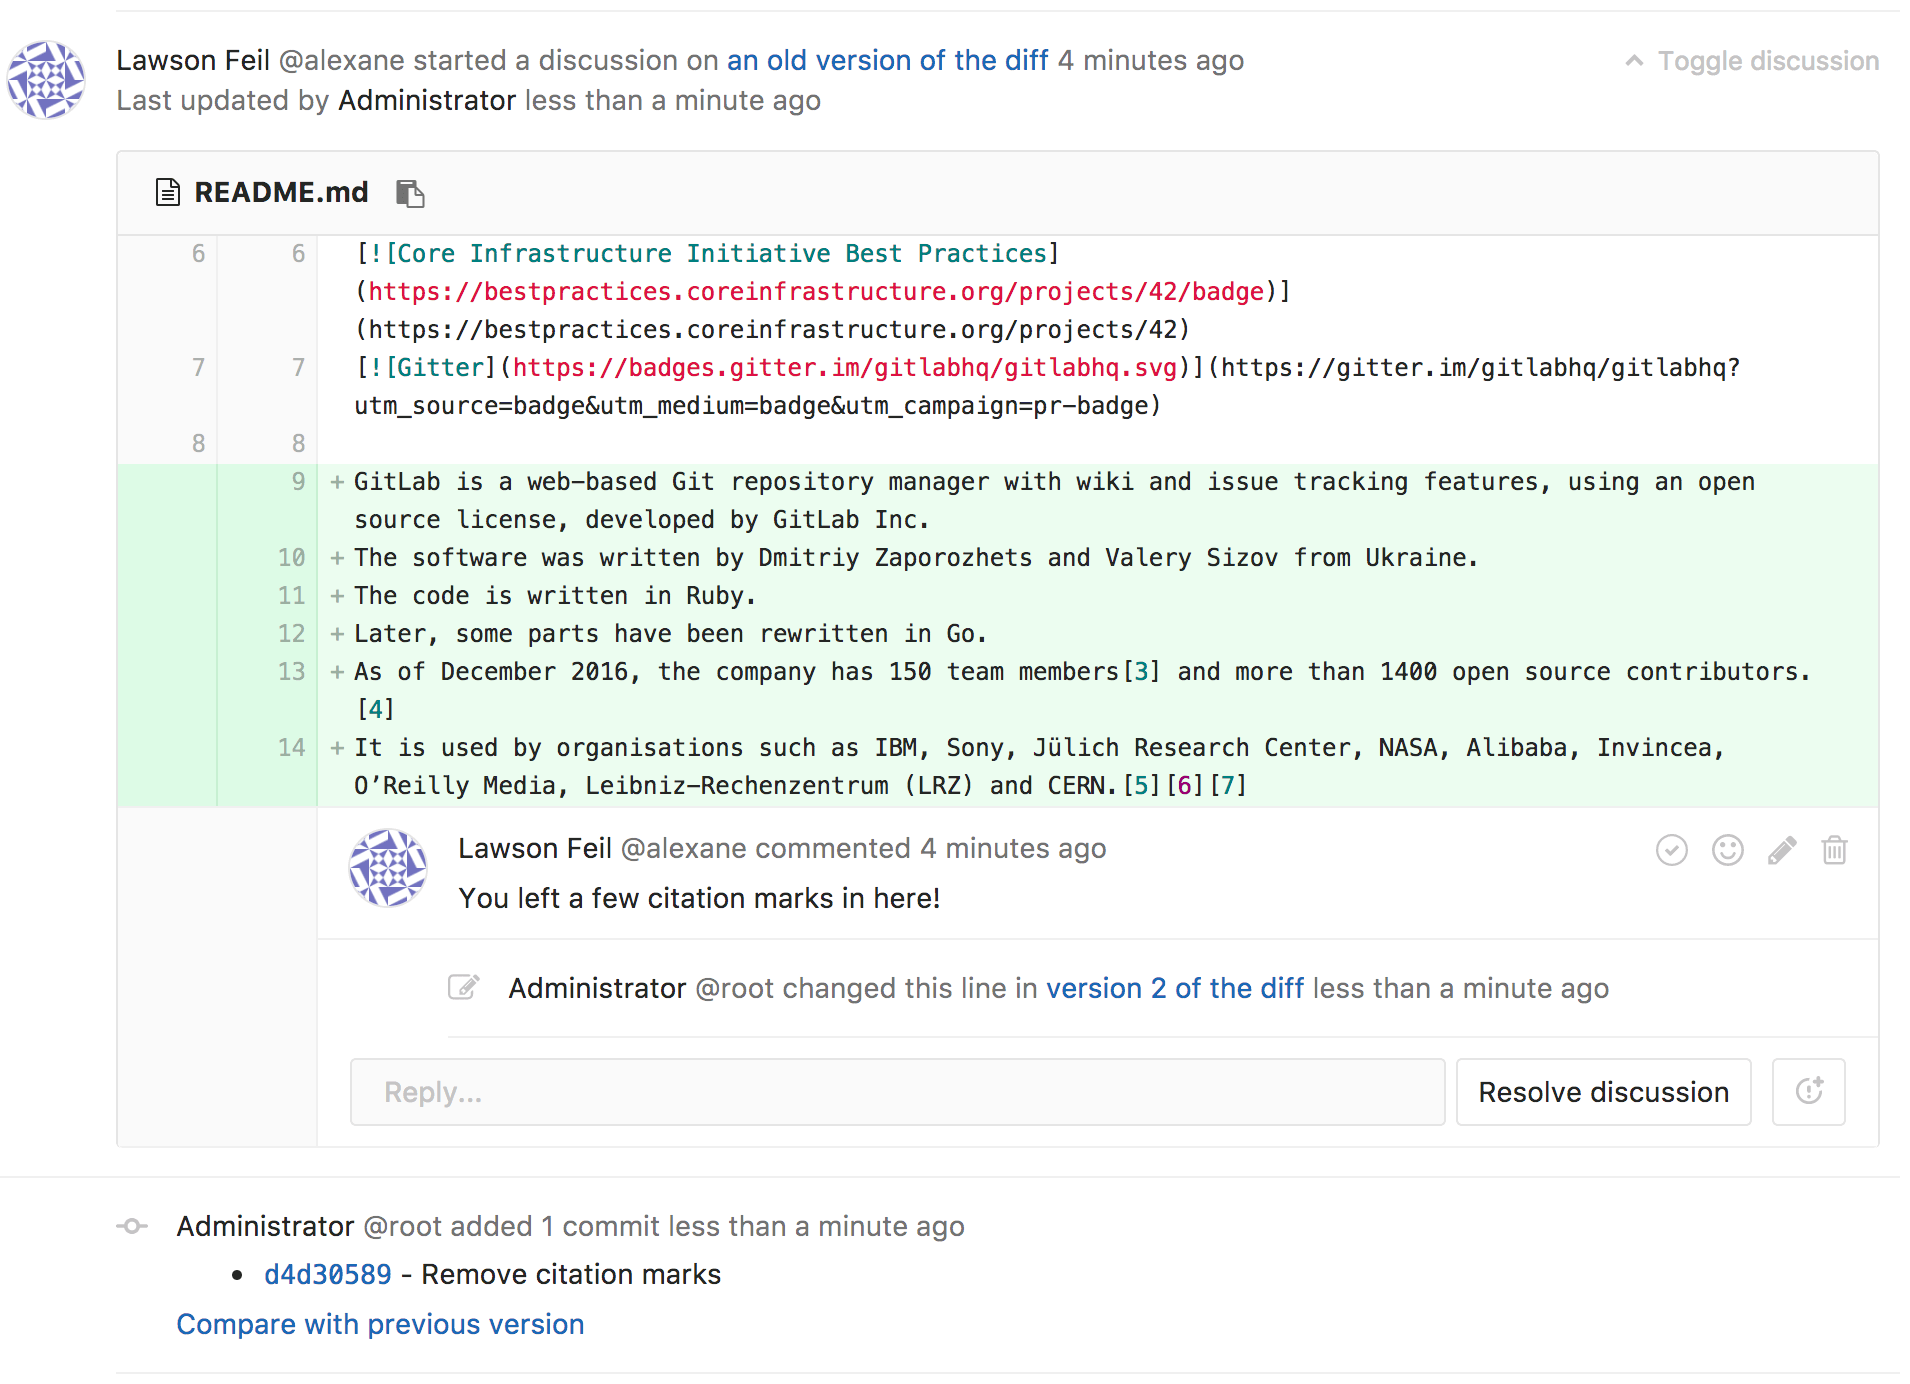
Task: Click the system-note pencil icon beside Administrator's update
Action: click(464, 988)
